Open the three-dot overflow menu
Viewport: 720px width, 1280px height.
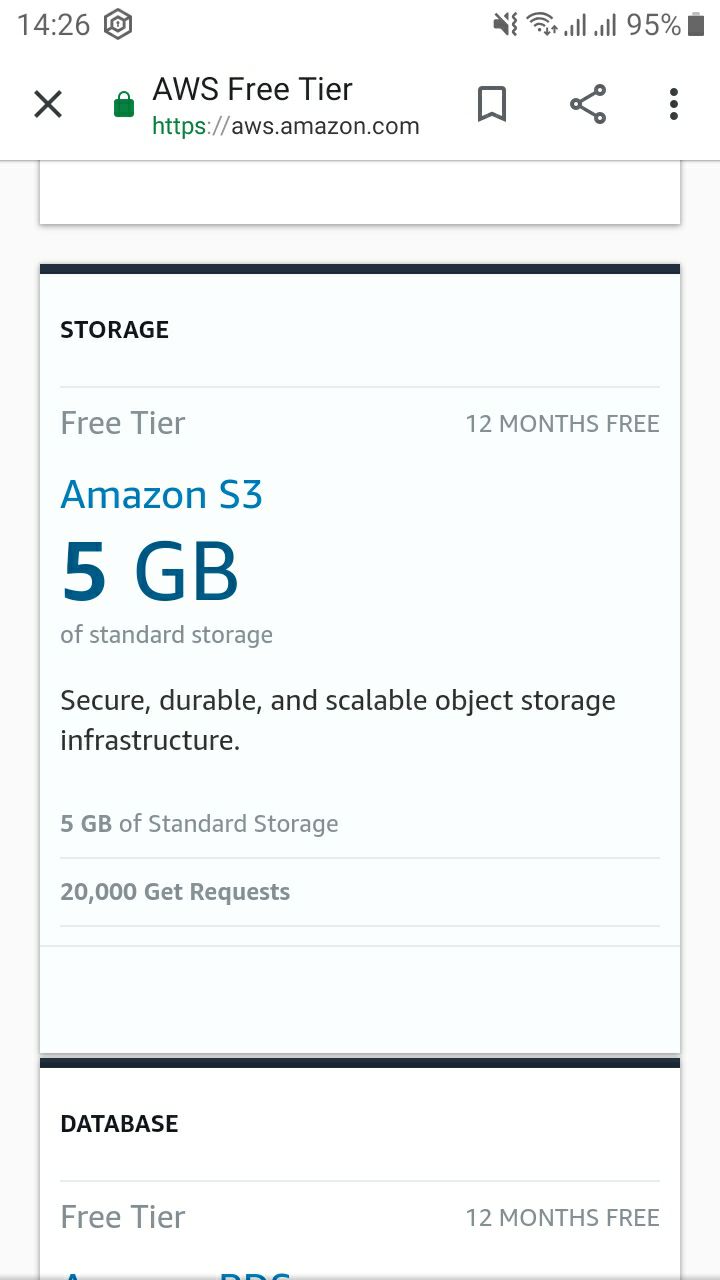coord(674,104)
